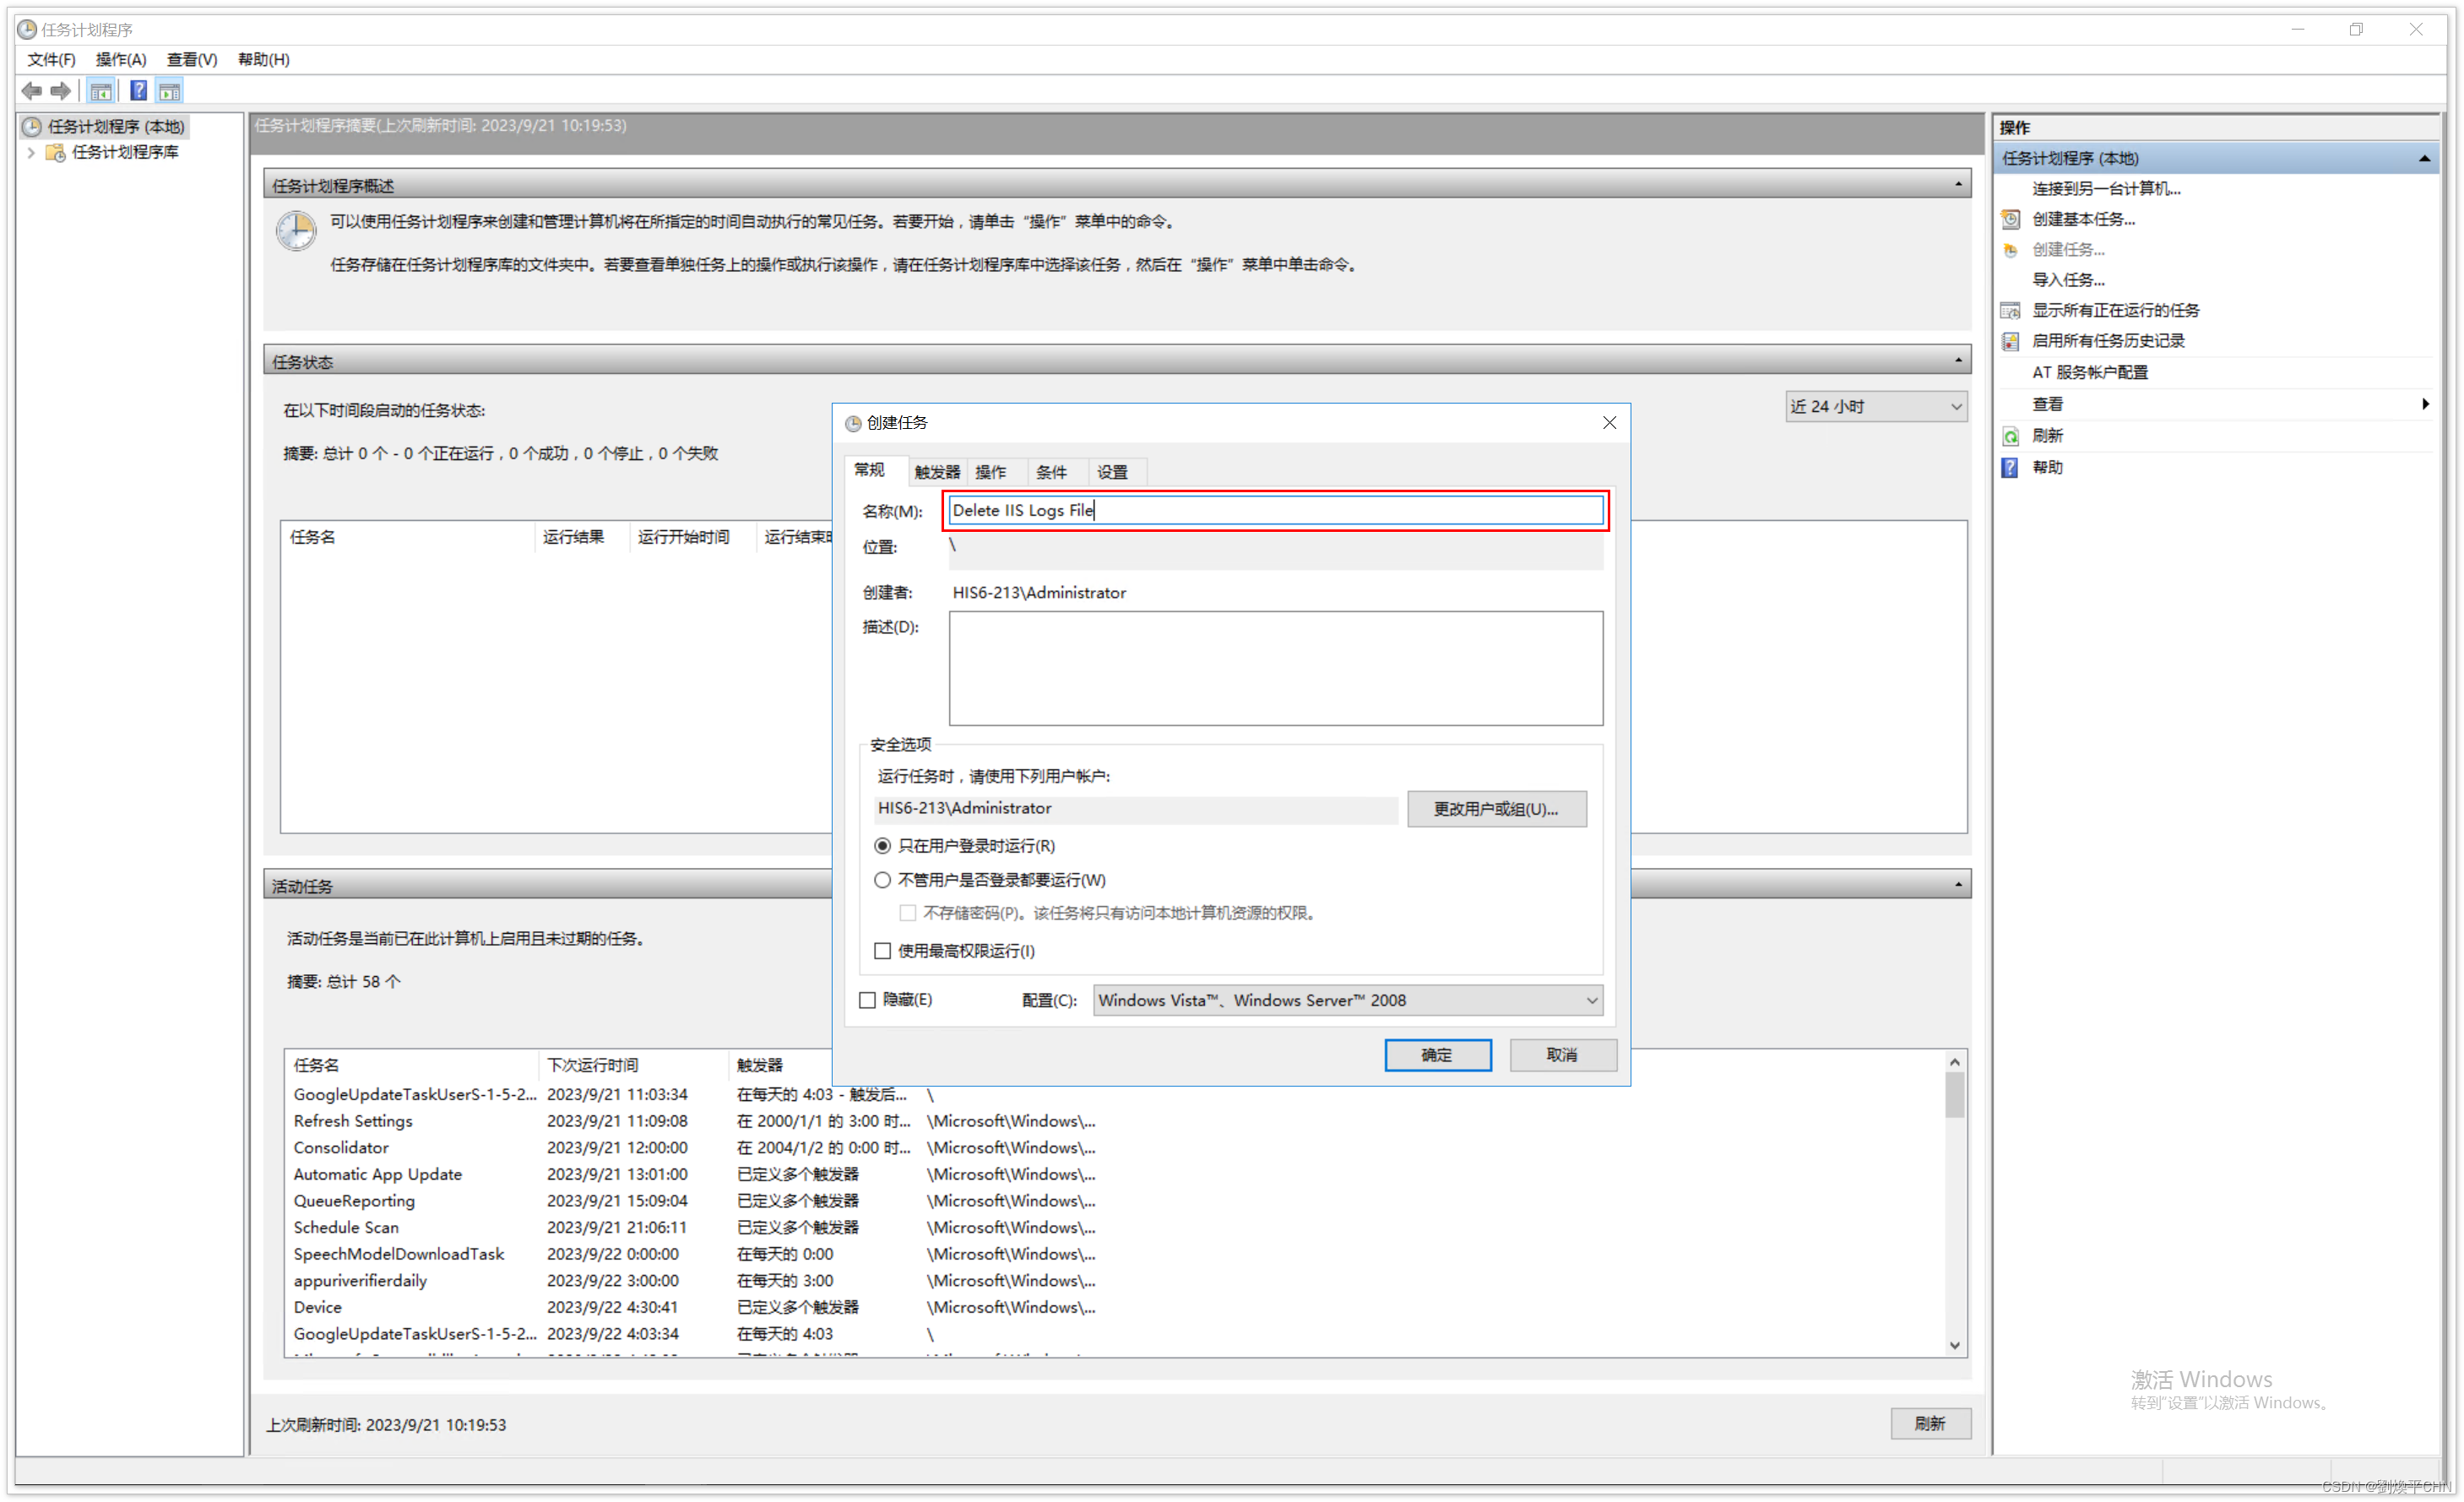Viewport: 2464px width, 1502px height.
Task: Click the 创建基本任务 icon
Action: tap(2010, 219)
